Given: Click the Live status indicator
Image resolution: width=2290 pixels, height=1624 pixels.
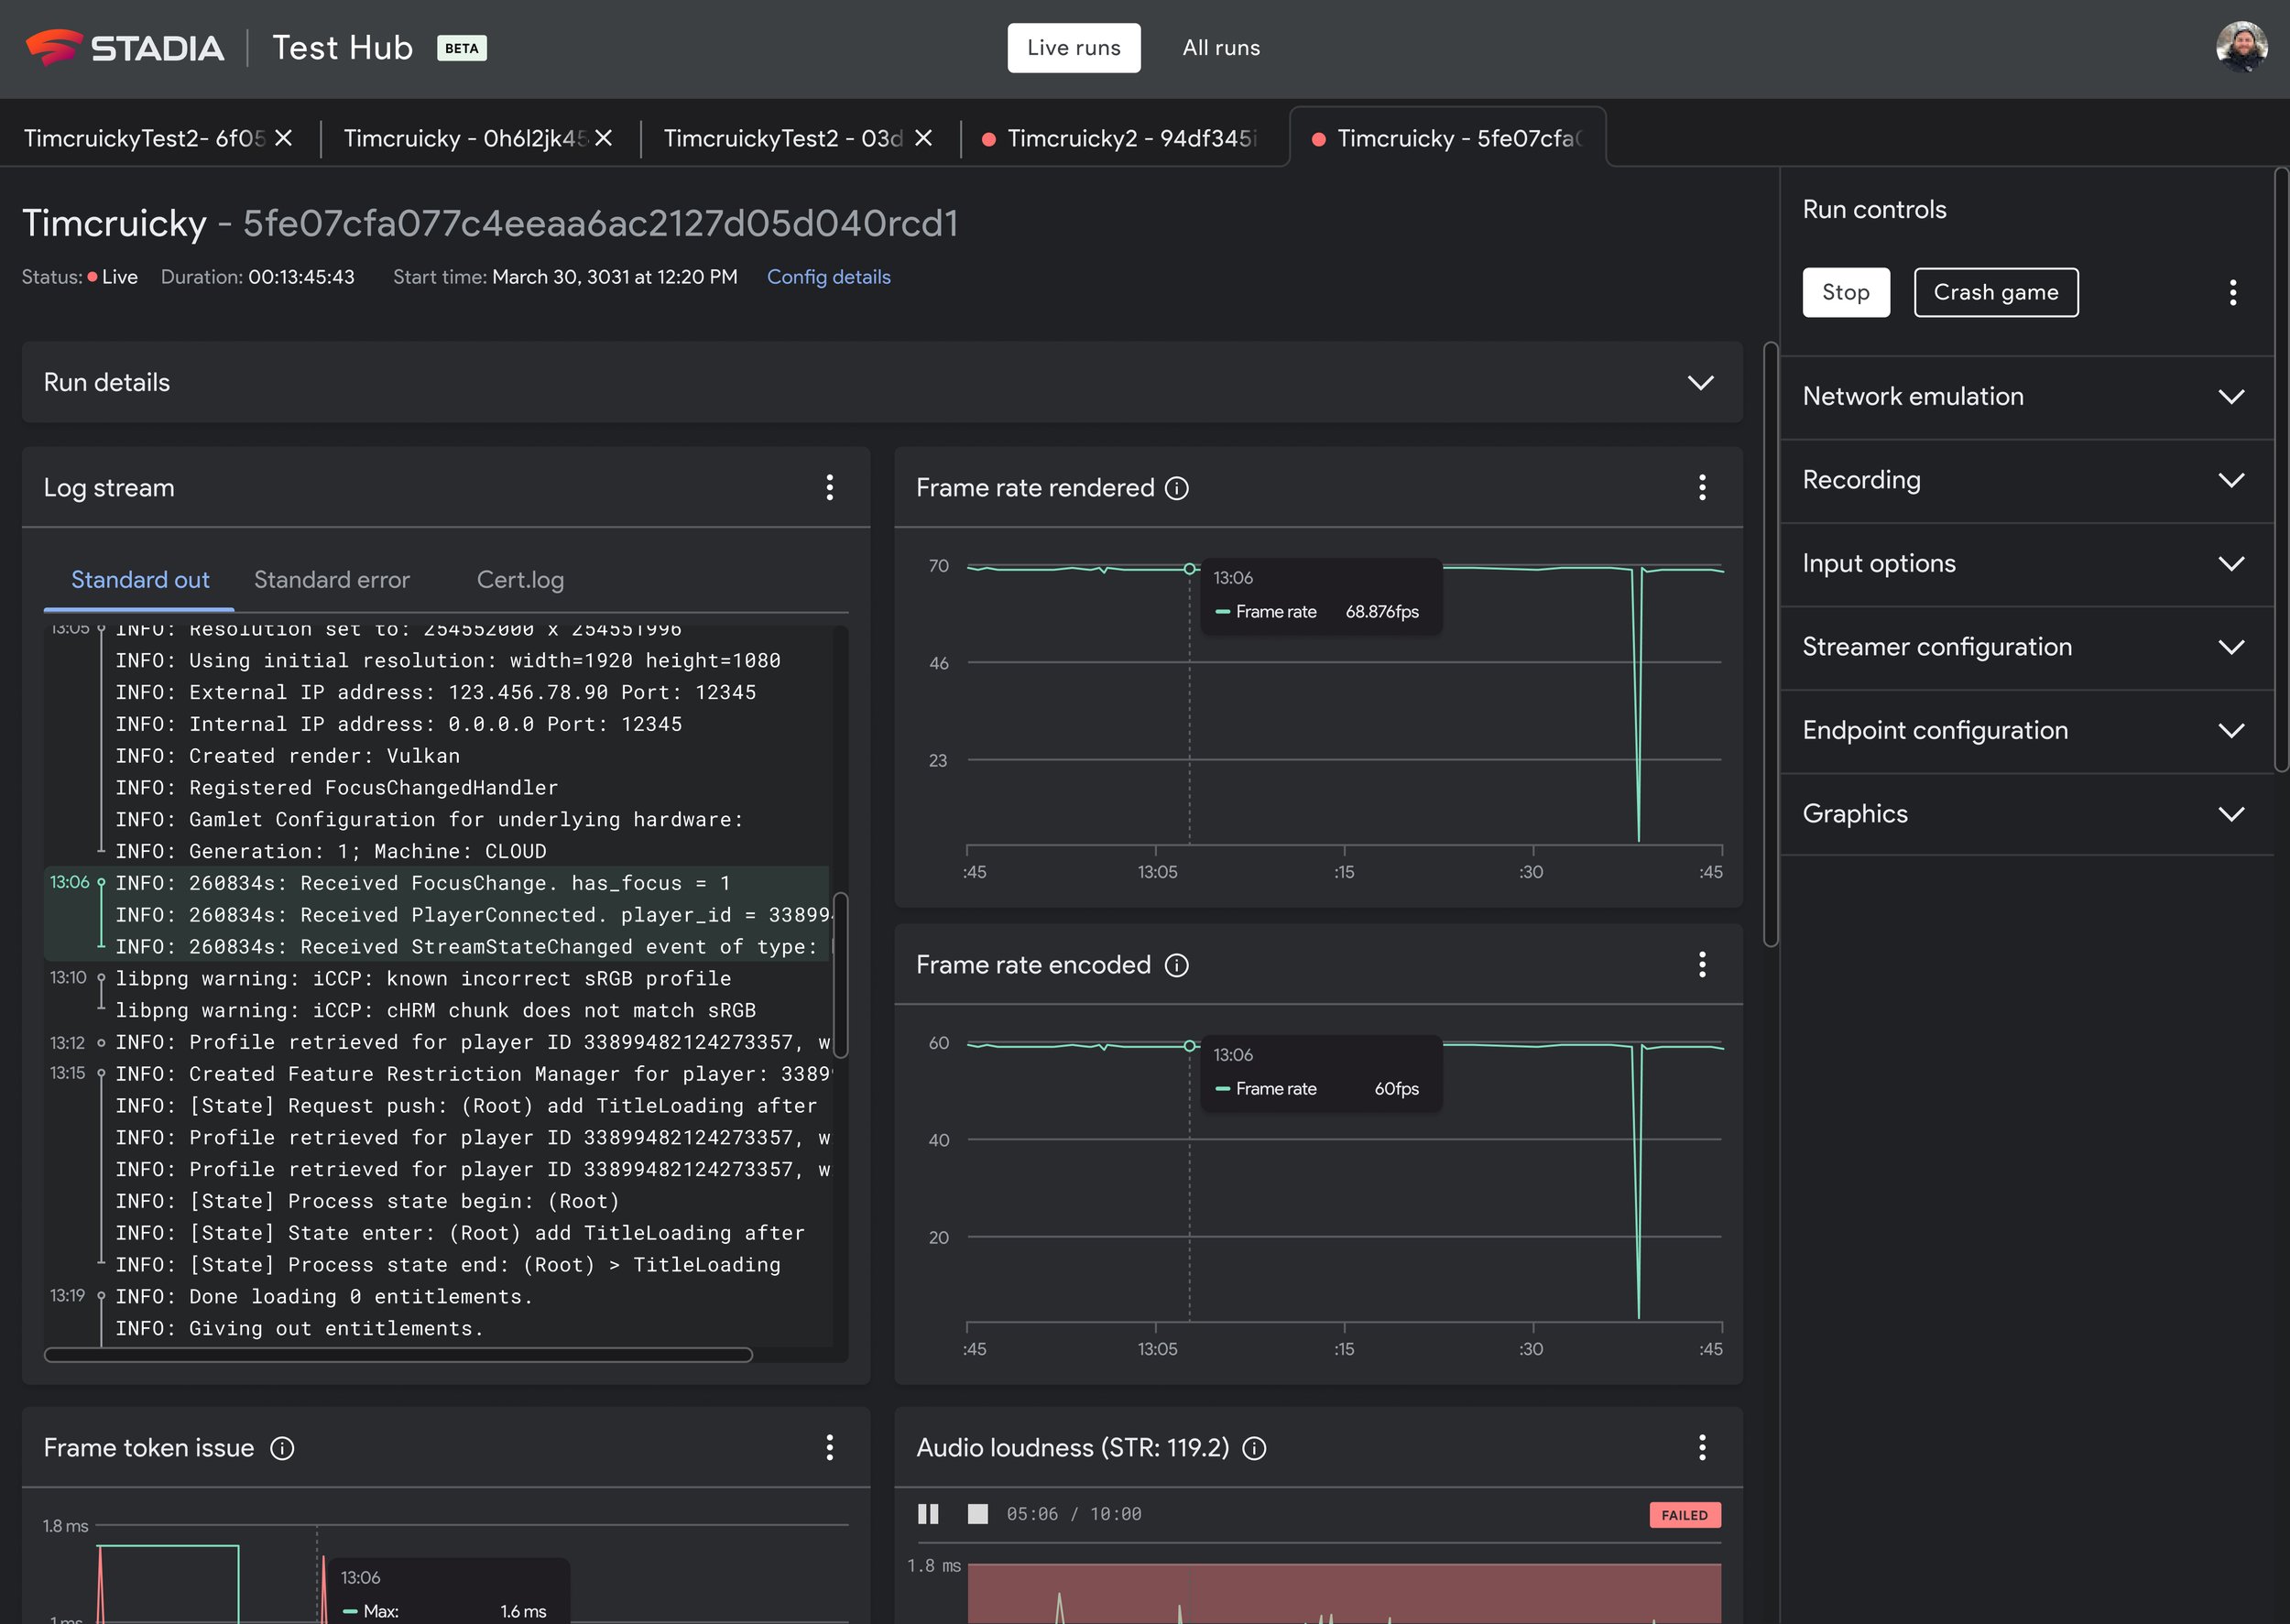Looking at the screenshot, I should [112, 277].
